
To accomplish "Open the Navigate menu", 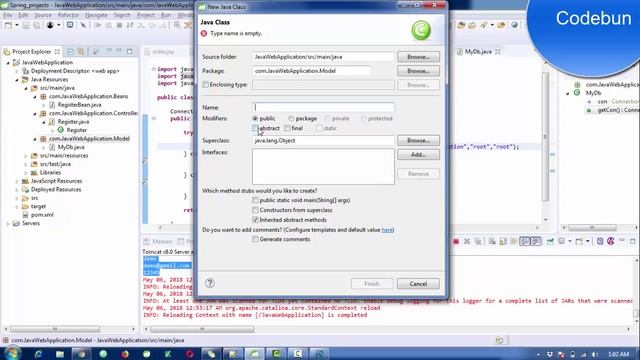I will 96,15.
